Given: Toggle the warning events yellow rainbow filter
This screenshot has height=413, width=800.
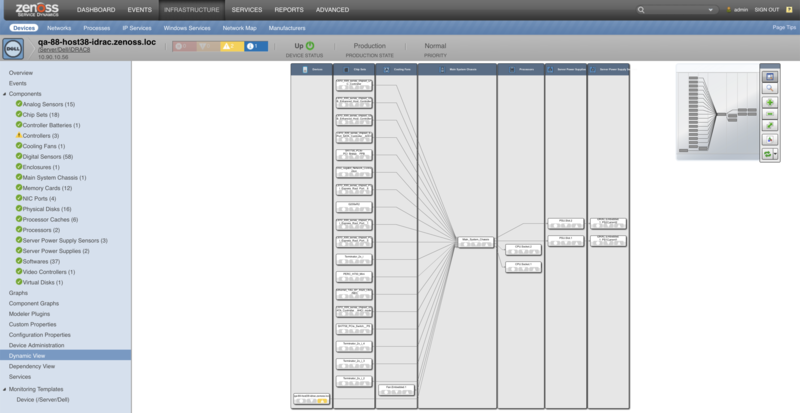Looking at the screenshot, I should [x=232, y=46].
